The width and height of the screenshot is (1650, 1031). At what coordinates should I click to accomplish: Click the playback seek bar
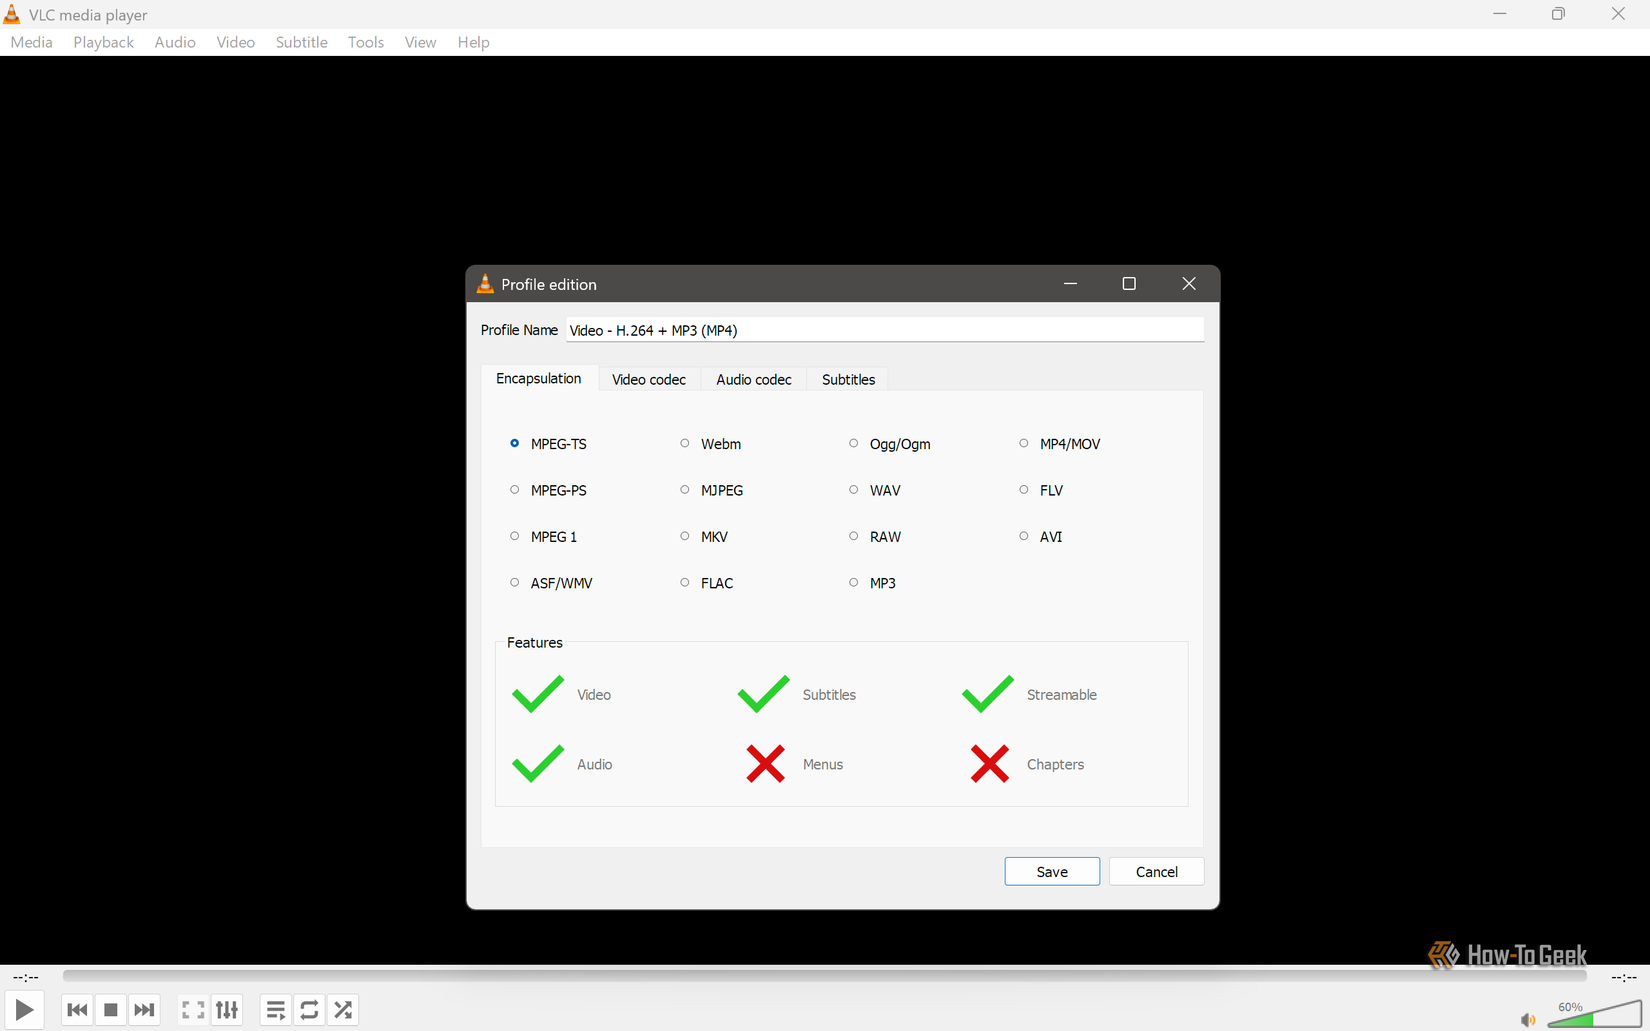click(824, 976)
